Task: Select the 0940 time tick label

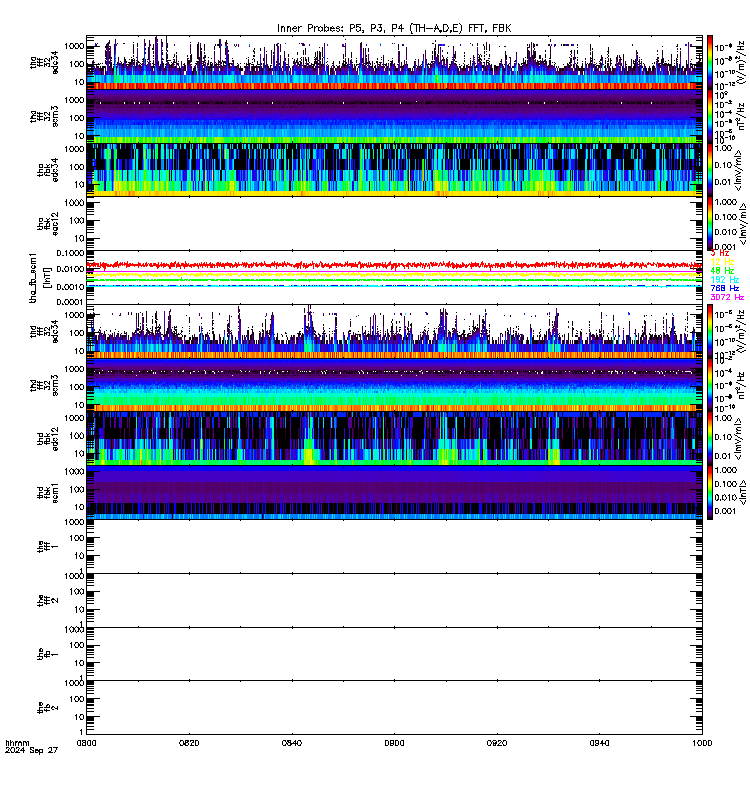Action: coord(599,743)
